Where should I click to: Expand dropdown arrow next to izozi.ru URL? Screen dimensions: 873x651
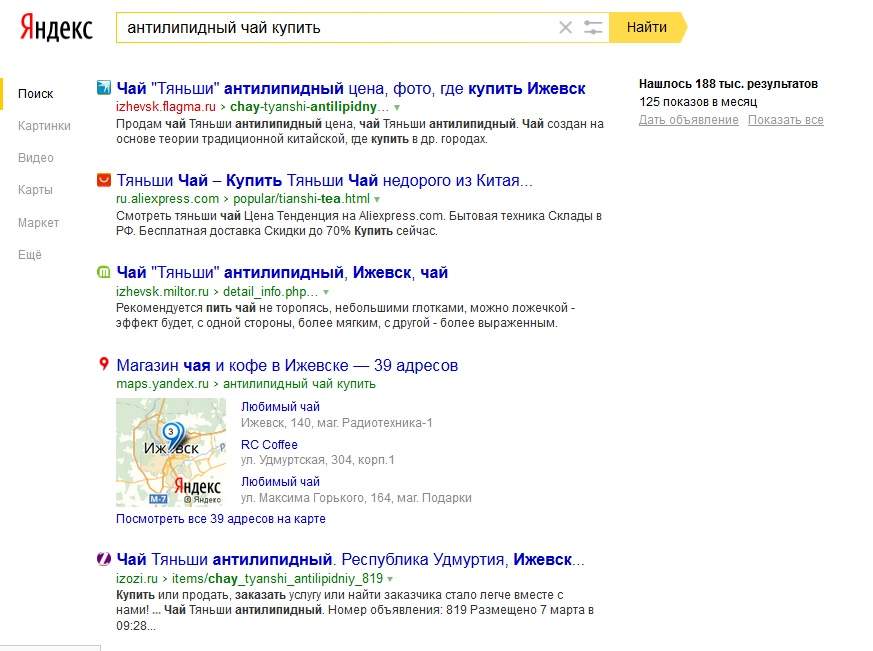click(390, 579)
